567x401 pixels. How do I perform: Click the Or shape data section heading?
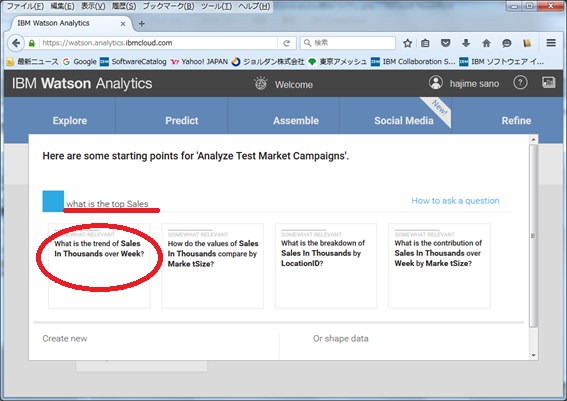[x=341, y=339]
